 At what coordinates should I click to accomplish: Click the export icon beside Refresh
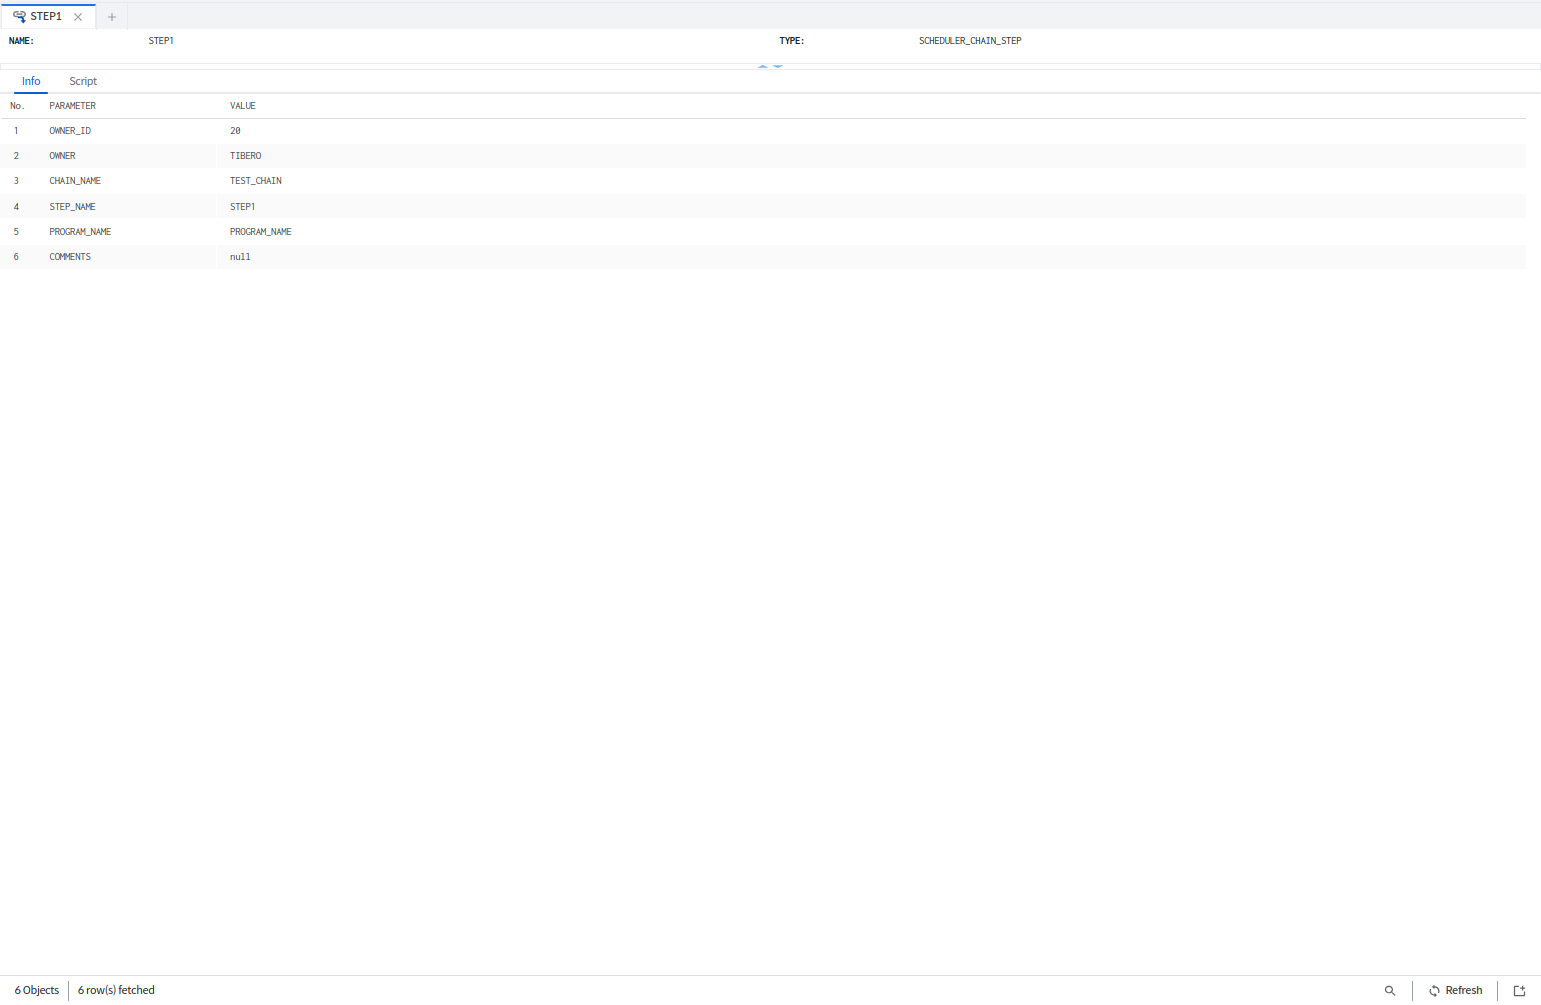1519,991
